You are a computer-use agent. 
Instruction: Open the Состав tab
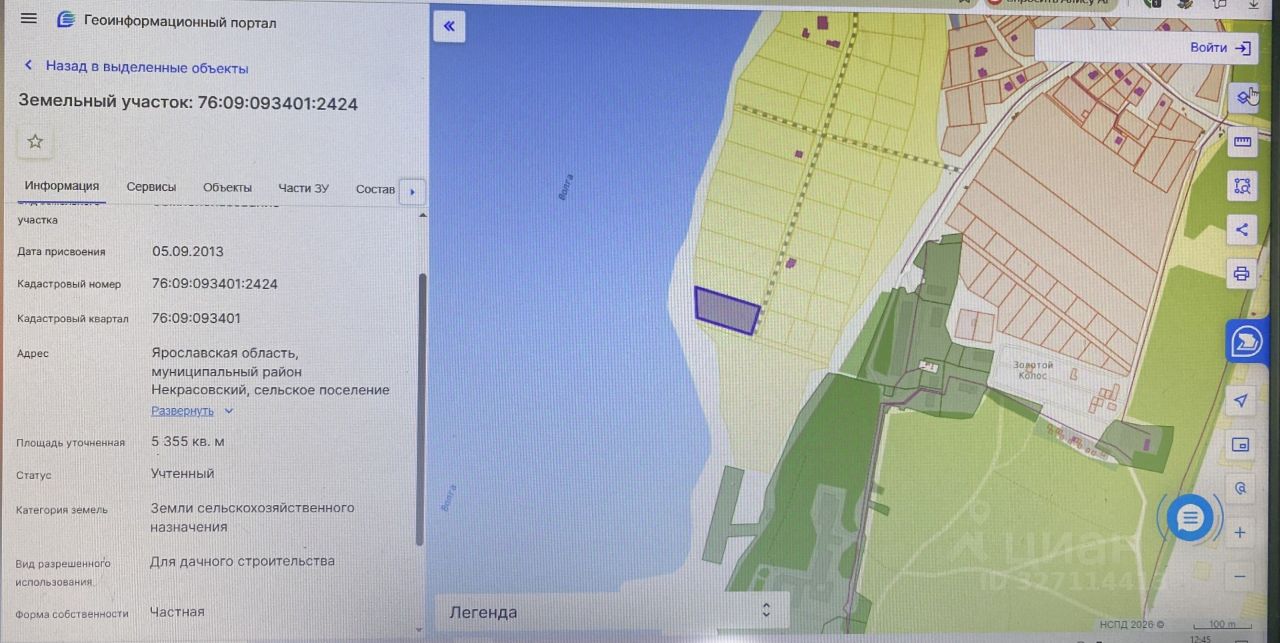(375, 189)
